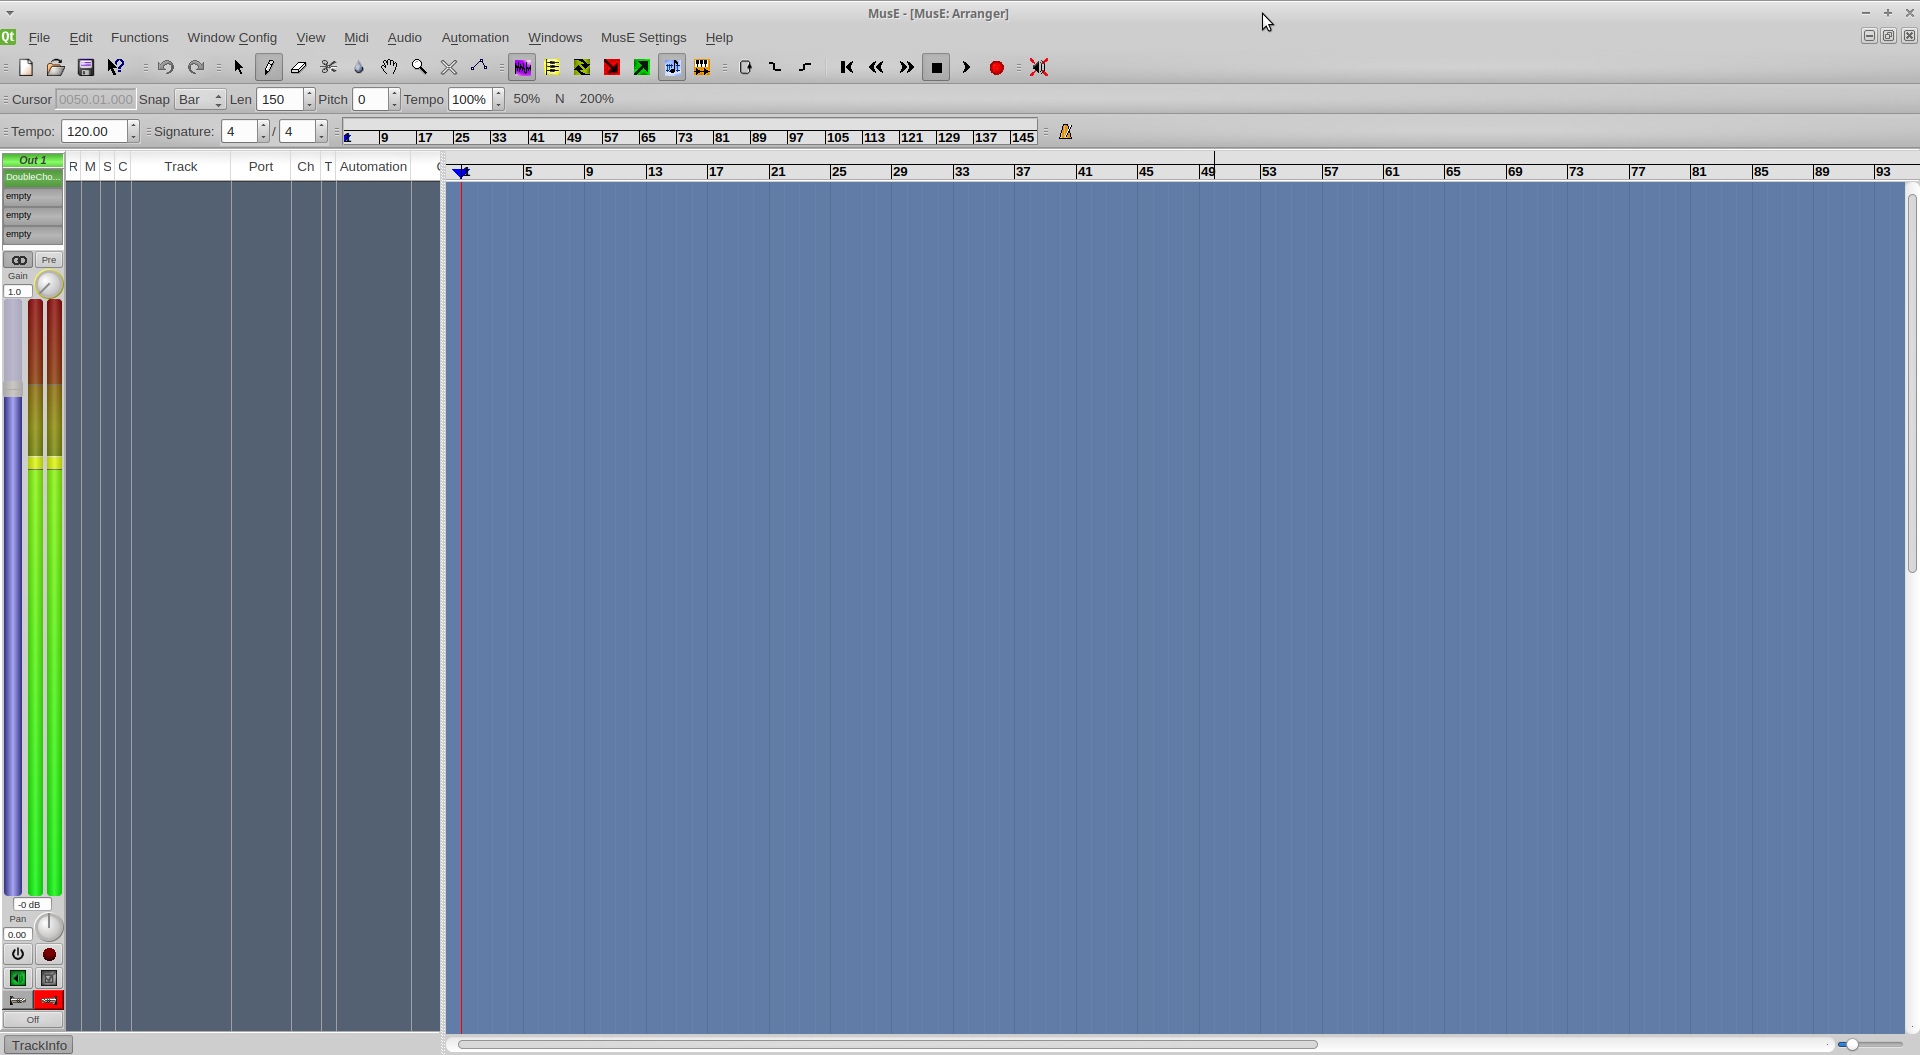Toggle the green speaker mute button

coord(18,978)
